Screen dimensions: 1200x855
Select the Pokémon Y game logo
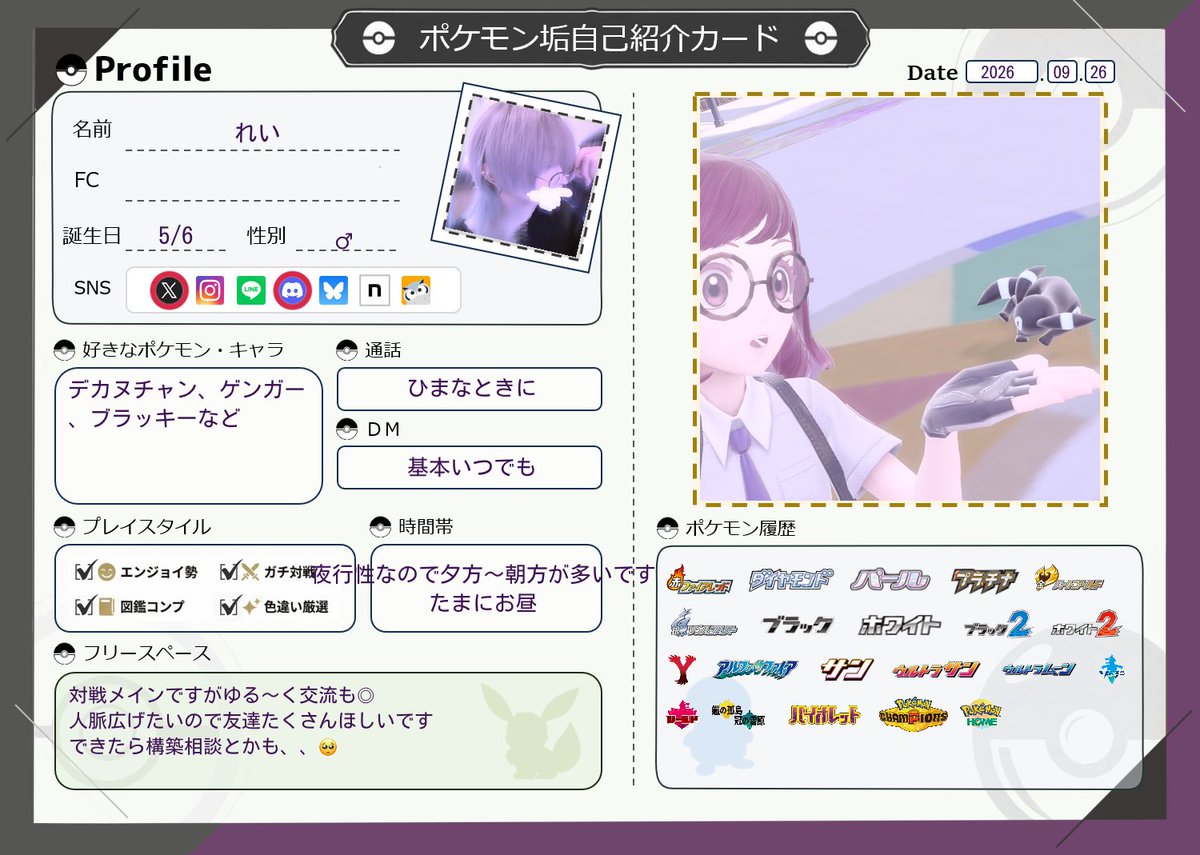[680, 668]
